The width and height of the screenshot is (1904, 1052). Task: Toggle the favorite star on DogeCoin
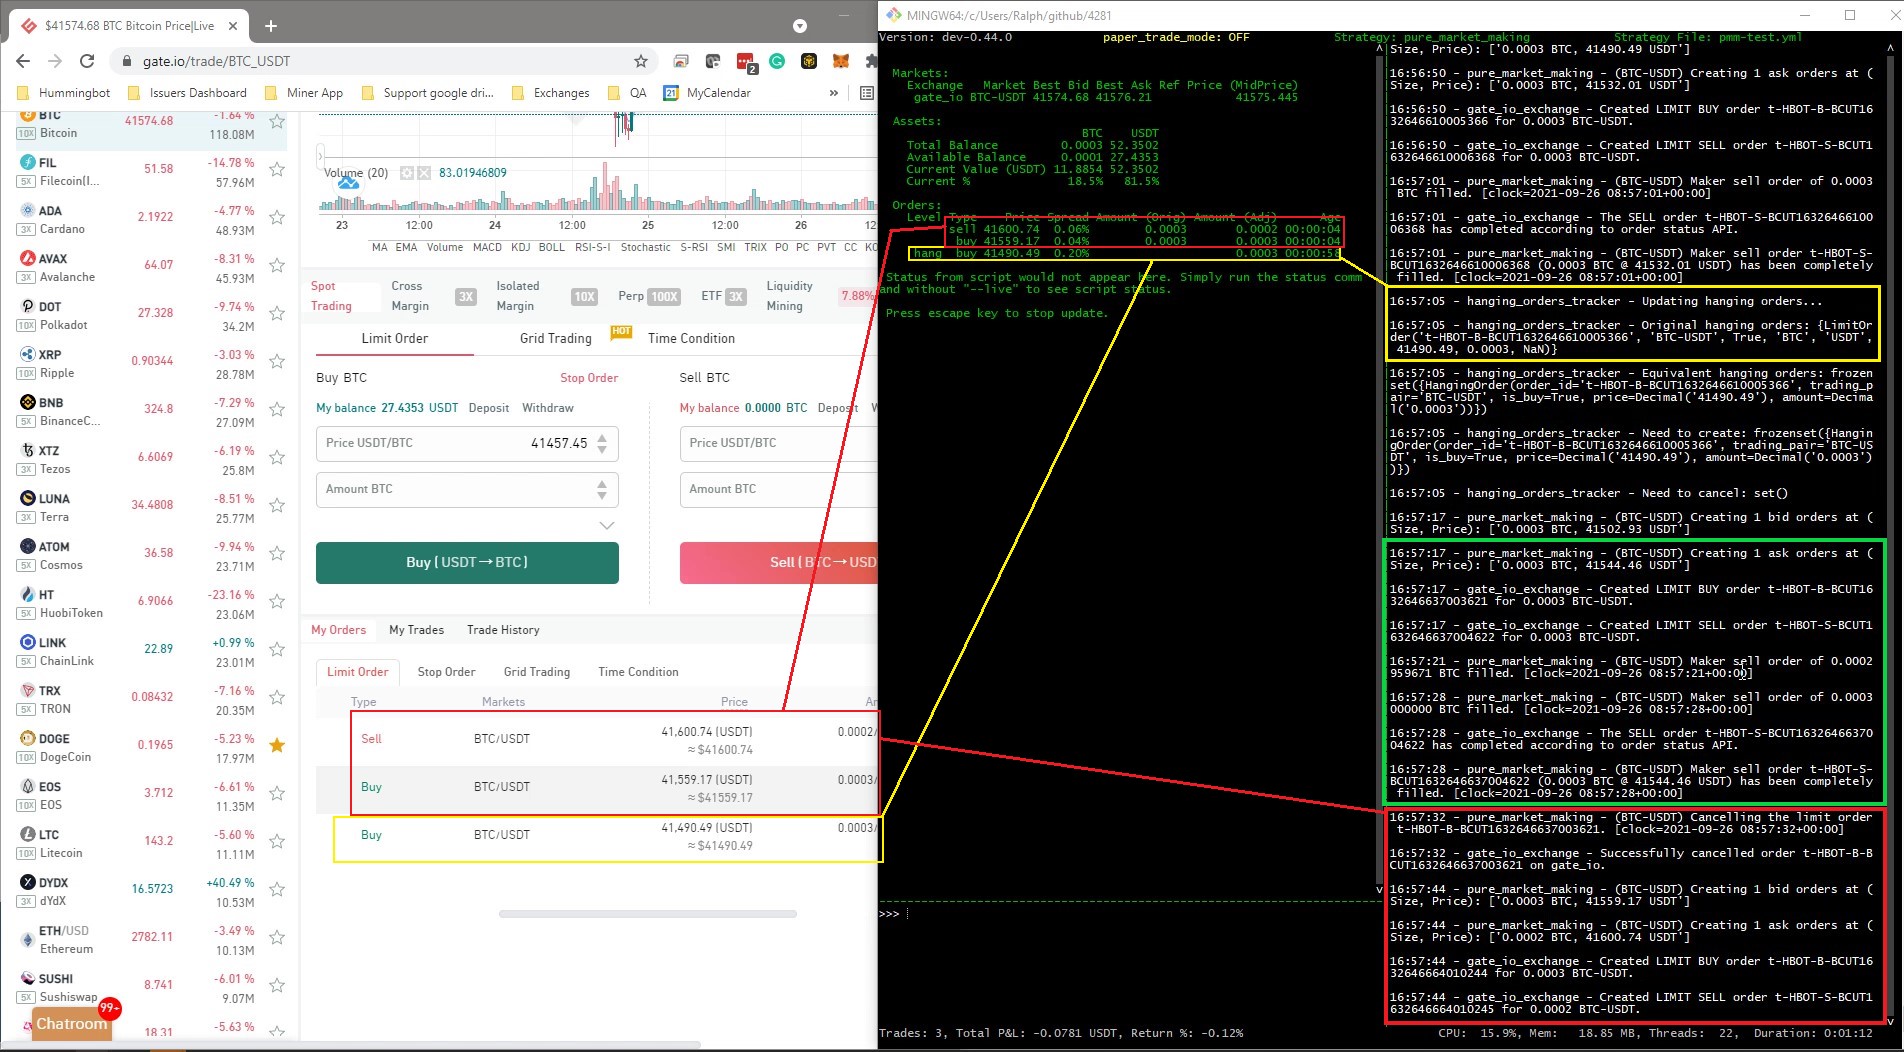click(277, 745)
